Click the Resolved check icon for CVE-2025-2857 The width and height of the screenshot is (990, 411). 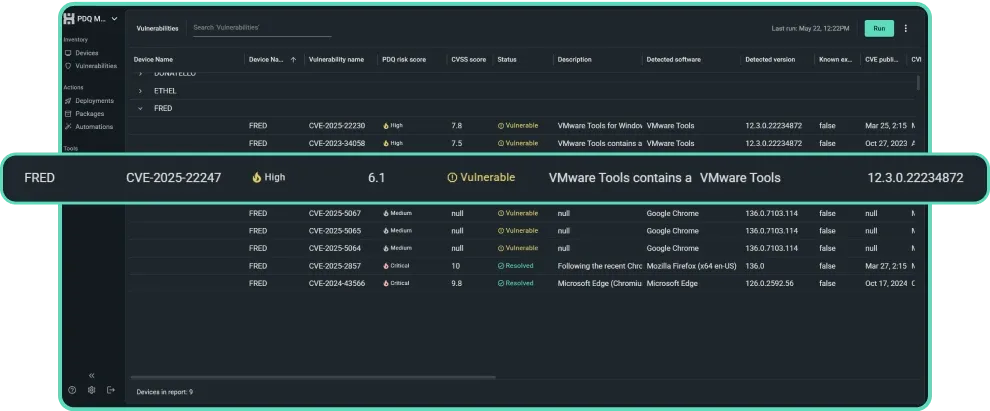[x=501, y=266]
